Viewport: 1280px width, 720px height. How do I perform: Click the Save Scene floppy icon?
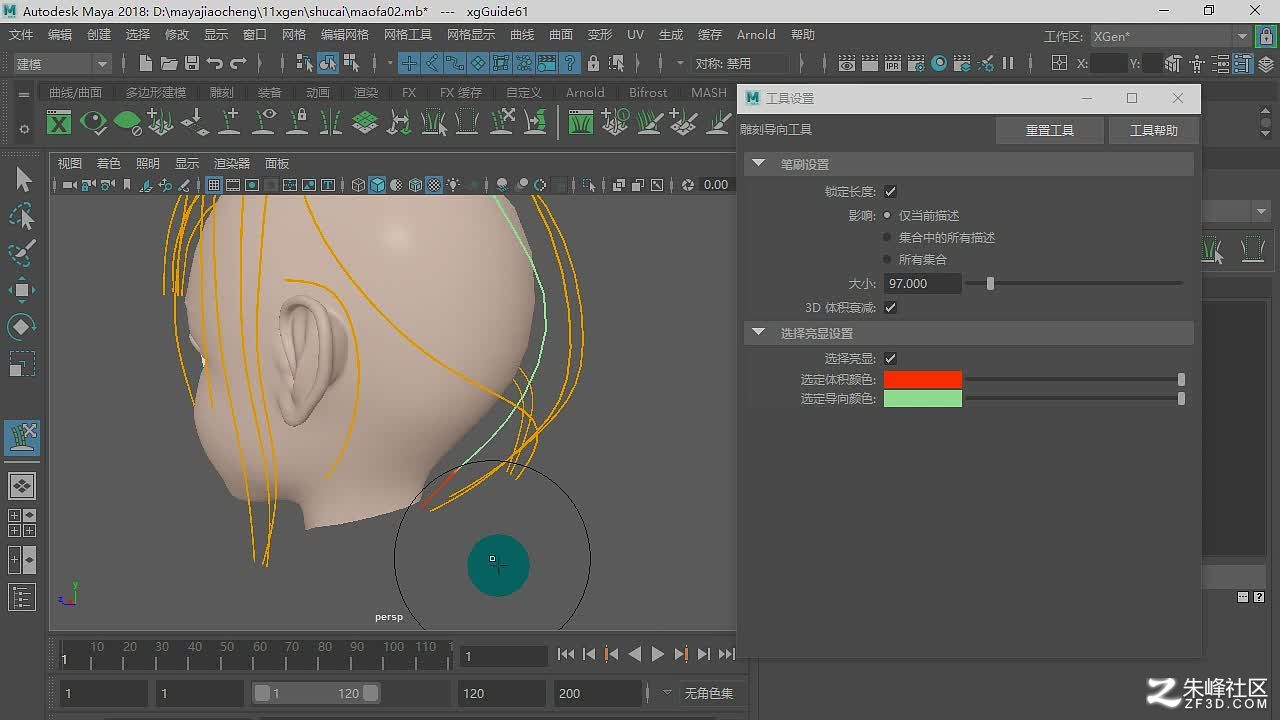192,63
